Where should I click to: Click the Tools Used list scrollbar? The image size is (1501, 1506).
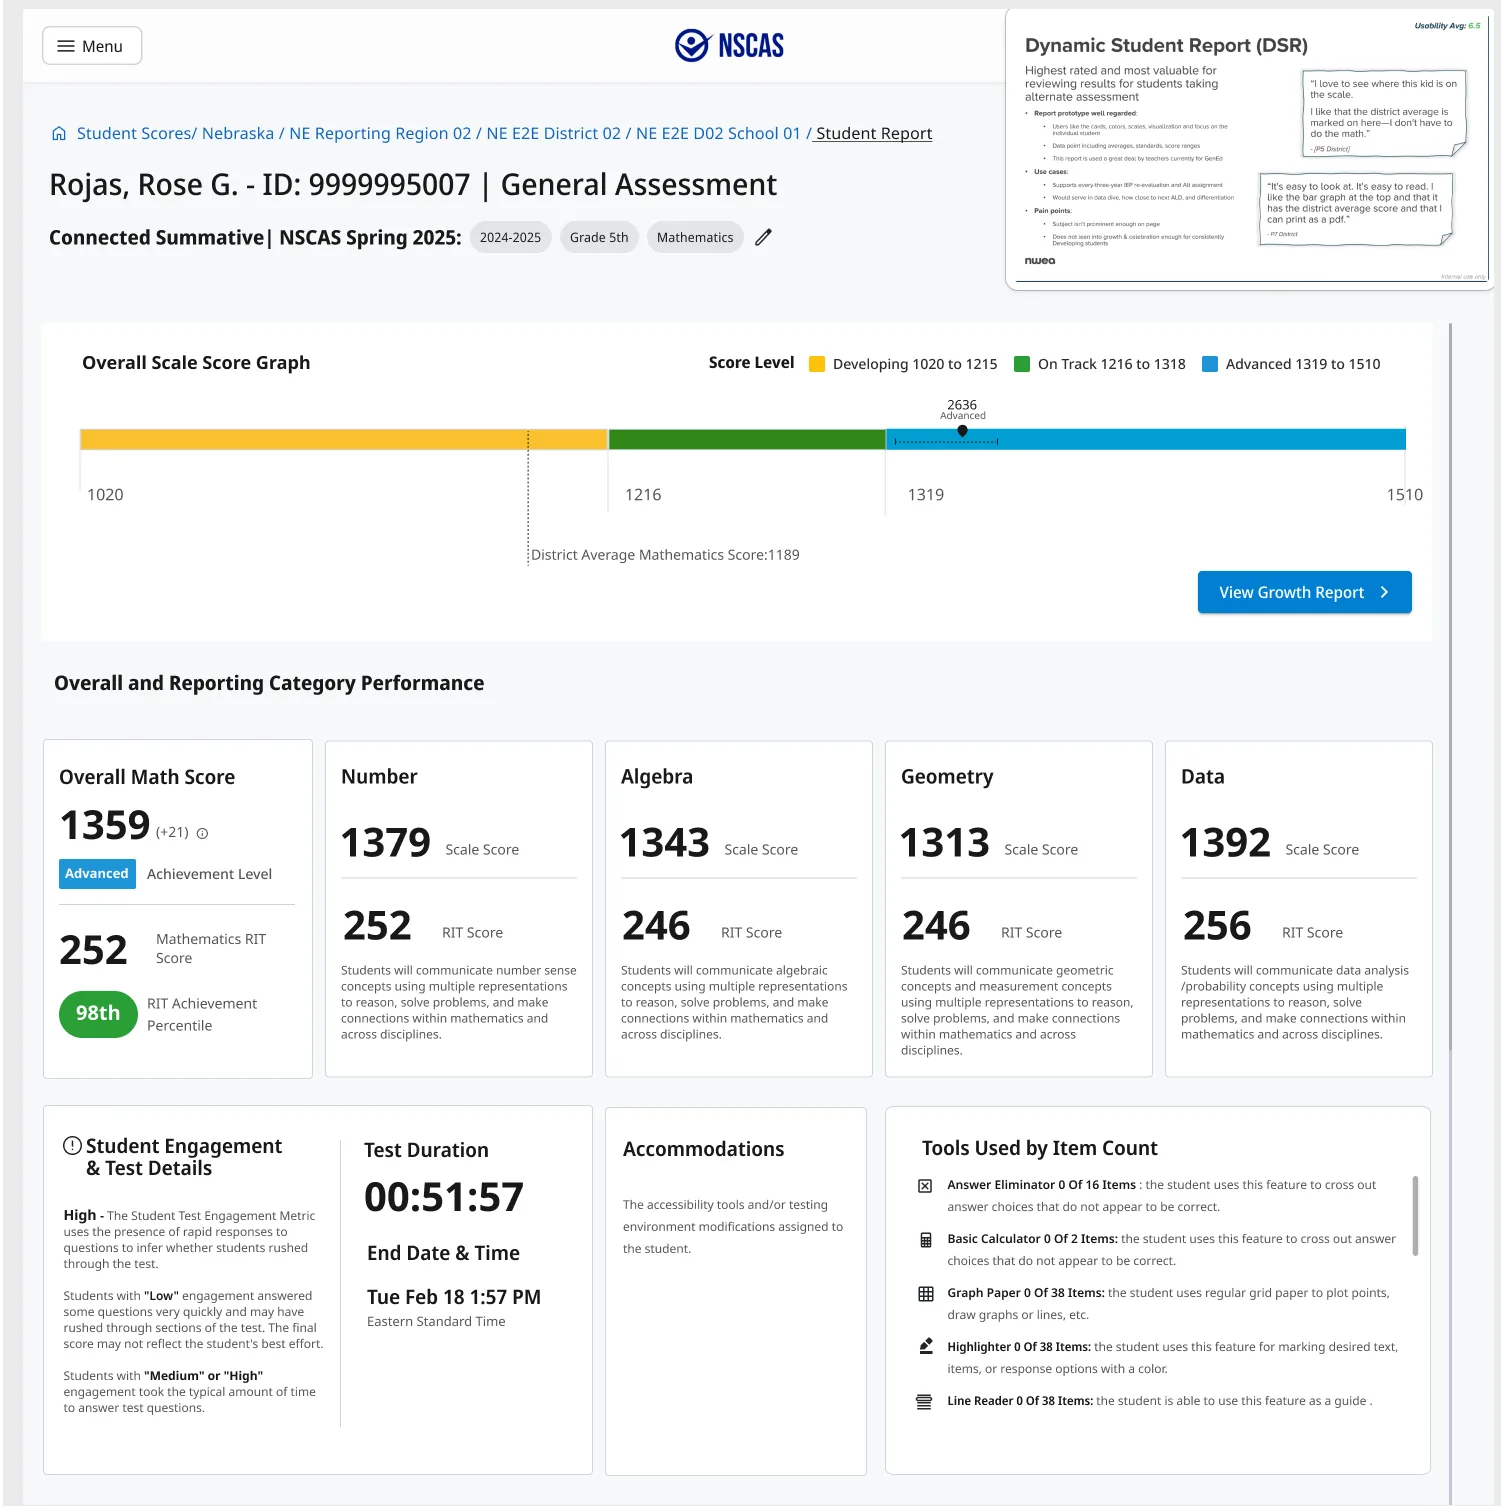[1415, 1216]
